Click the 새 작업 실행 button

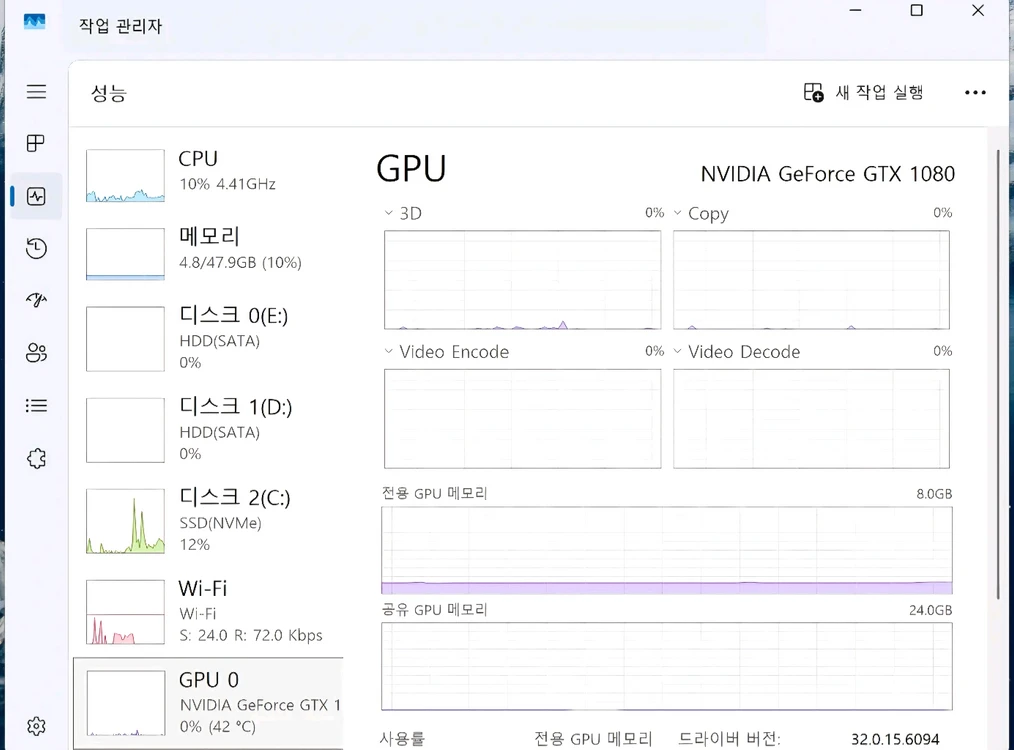pos(863,92)
